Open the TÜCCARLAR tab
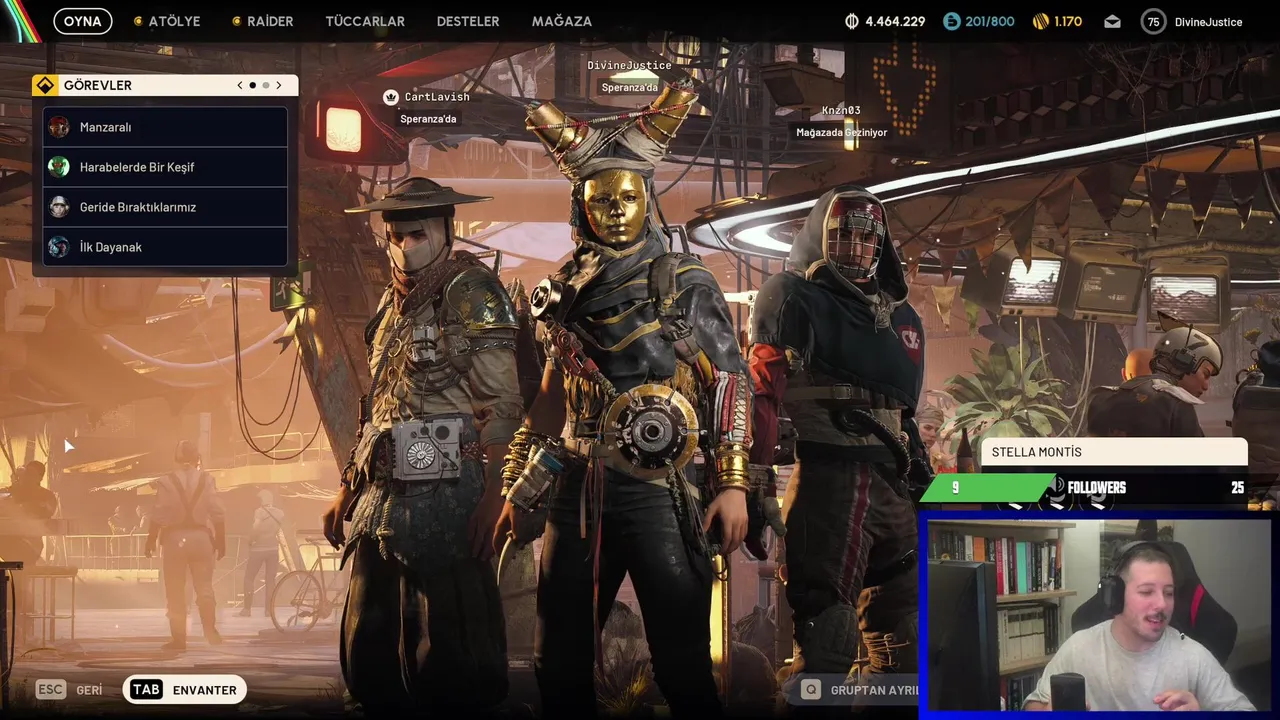The image size is (1280, 720). click(x=365, y=21)
